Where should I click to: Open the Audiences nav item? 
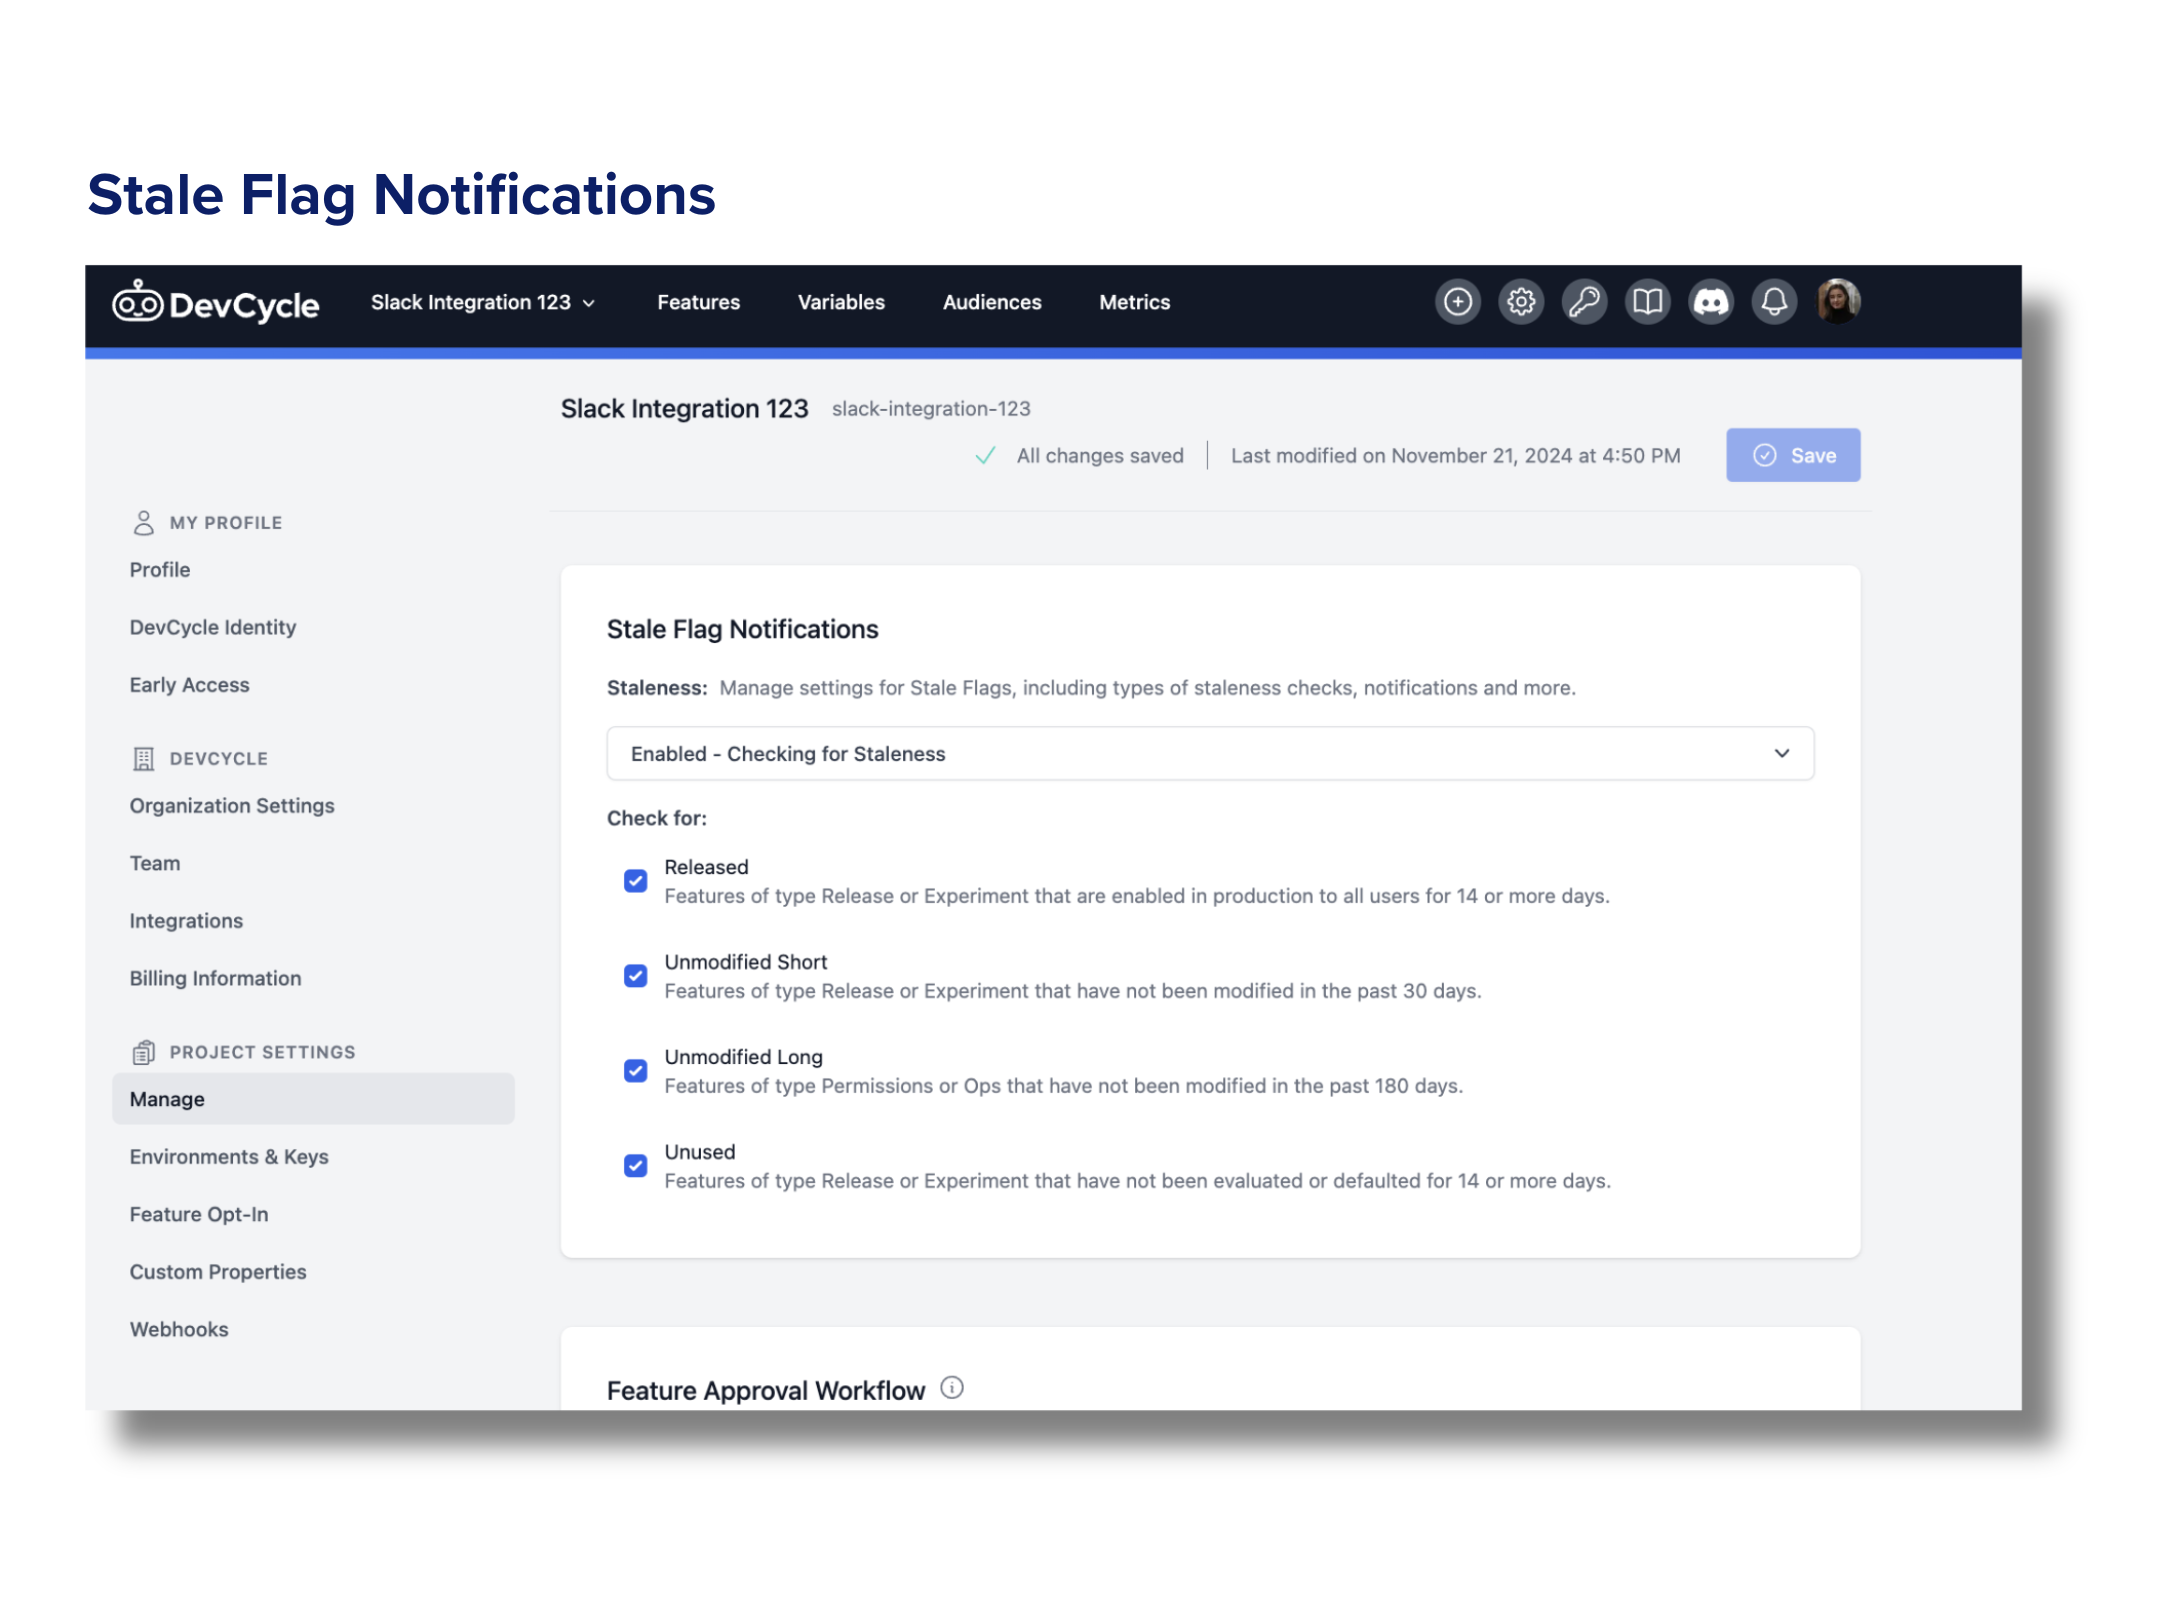coord(991,302)
